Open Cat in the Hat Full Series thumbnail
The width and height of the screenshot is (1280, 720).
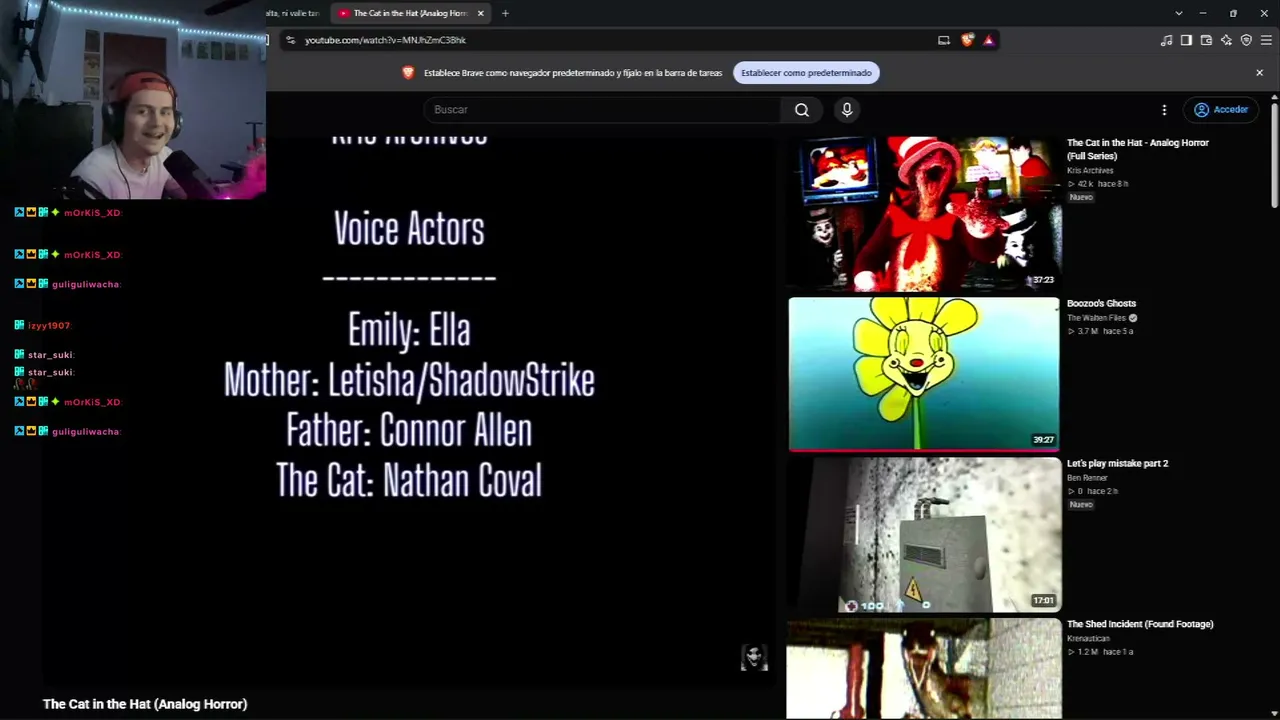(x=924, y=213)
